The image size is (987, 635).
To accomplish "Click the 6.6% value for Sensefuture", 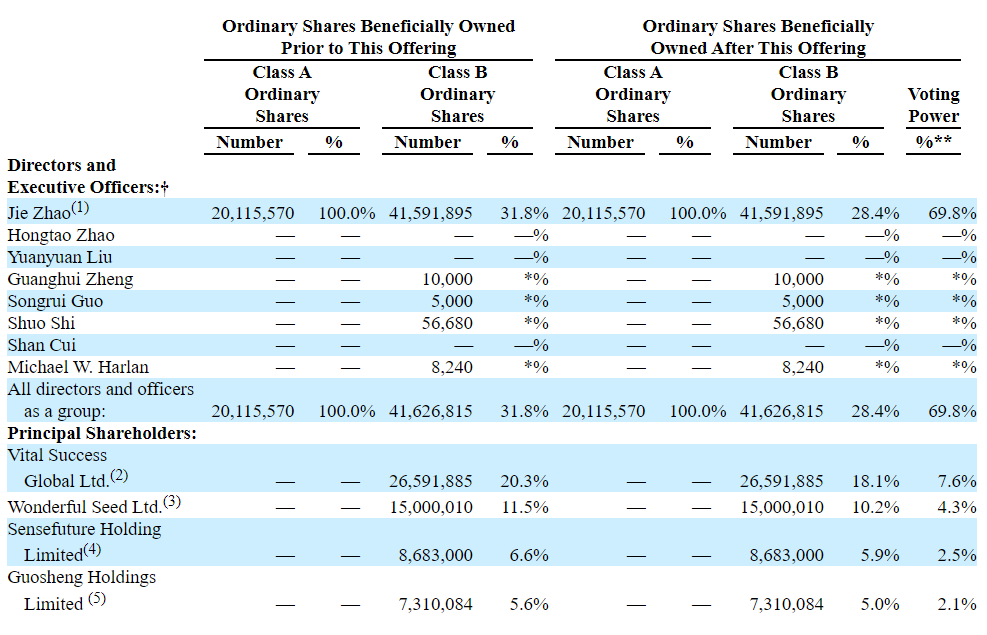I will click(529, 556).
